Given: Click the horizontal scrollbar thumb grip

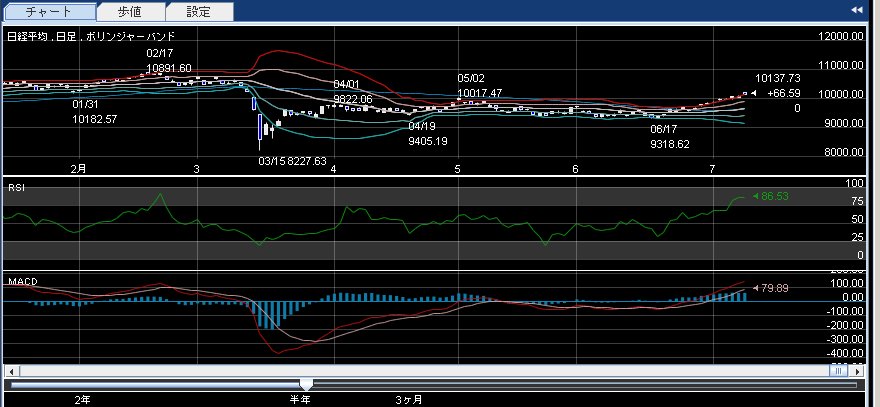Looking at the screenshot, I should 836,370.
